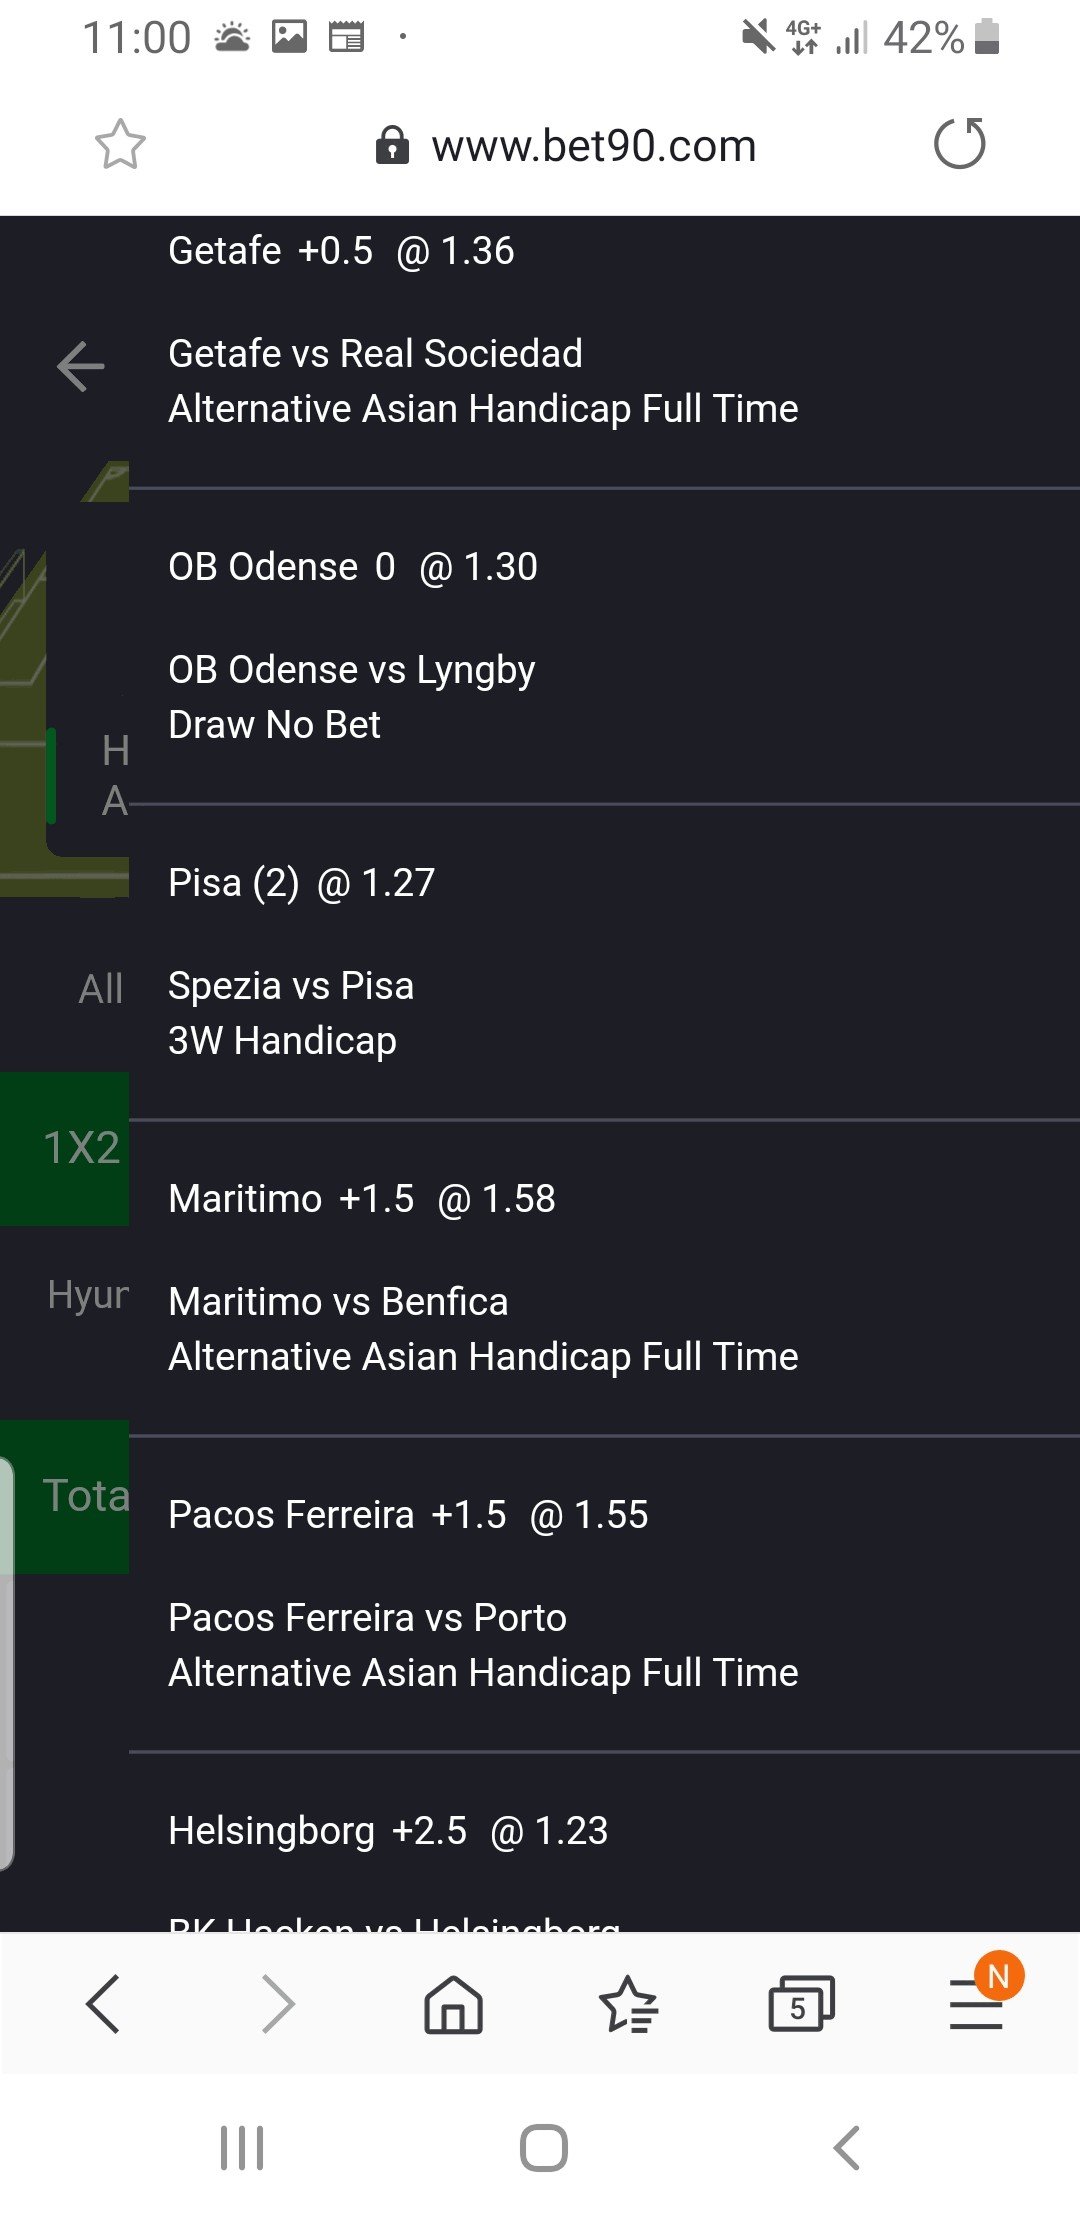Open the Maritimo vs Benfica match

point(338,1302)
